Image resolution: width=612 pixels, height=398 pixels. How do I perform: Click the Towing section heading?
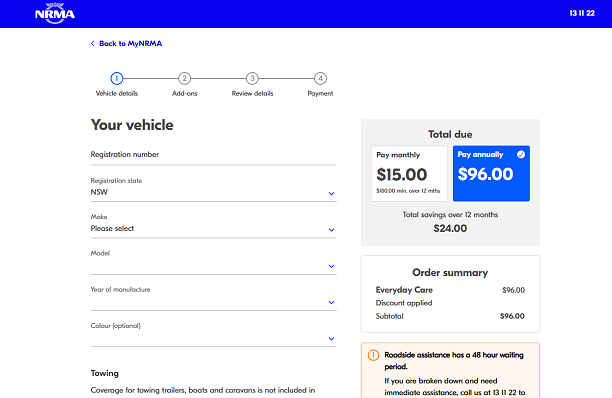(x=105, y=373)
